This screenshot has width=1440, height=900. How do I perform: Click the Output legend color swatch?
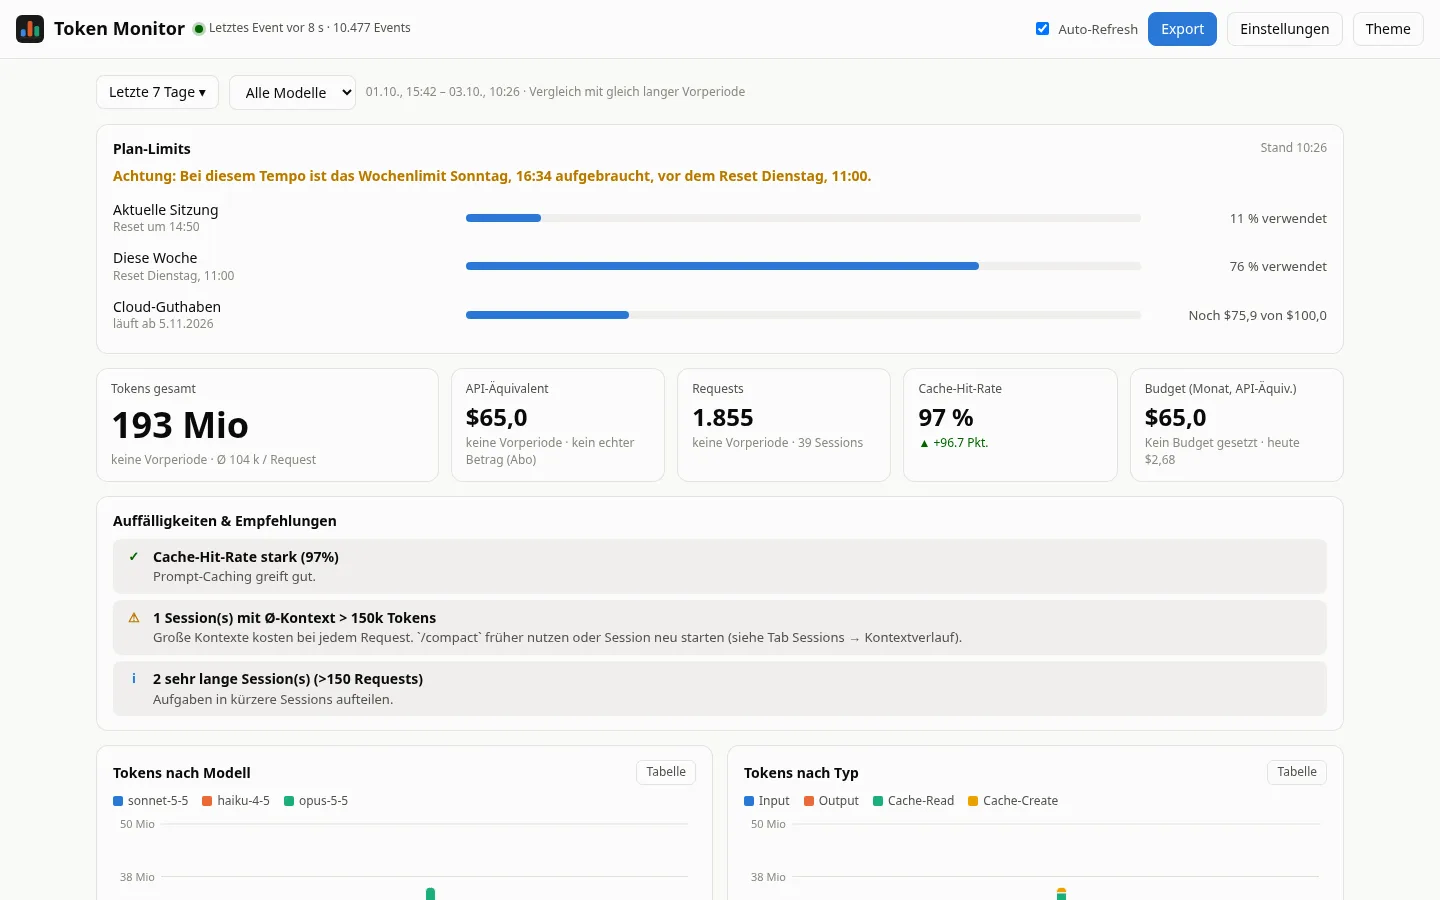pos(809,801)
